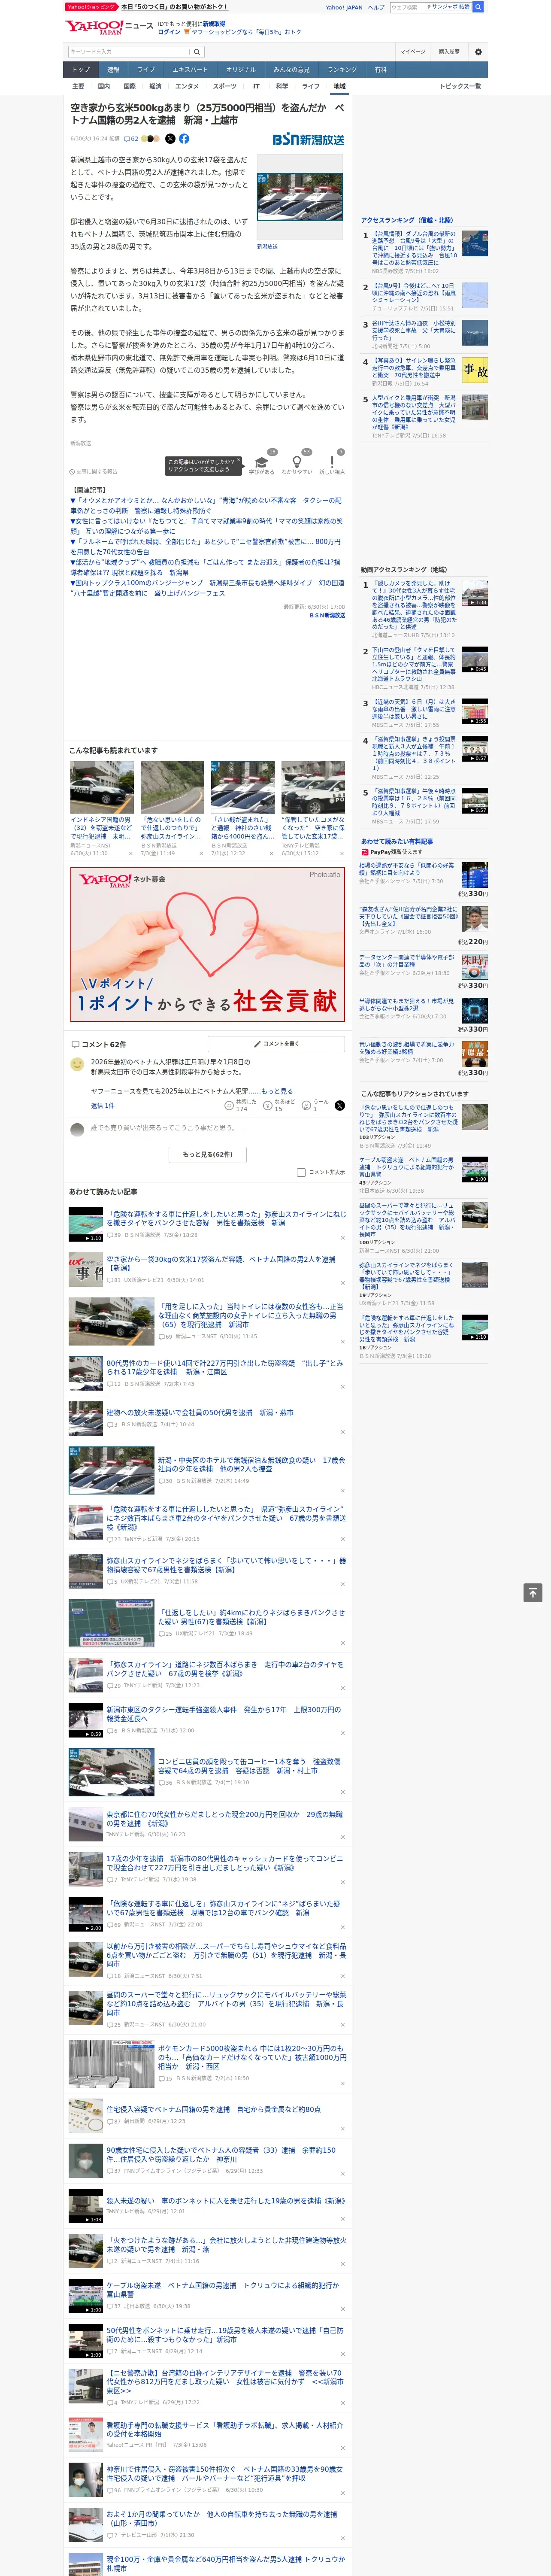Select the エンタメ category
The height and width of the screenshot is (2576, 551).
point(187,86)
